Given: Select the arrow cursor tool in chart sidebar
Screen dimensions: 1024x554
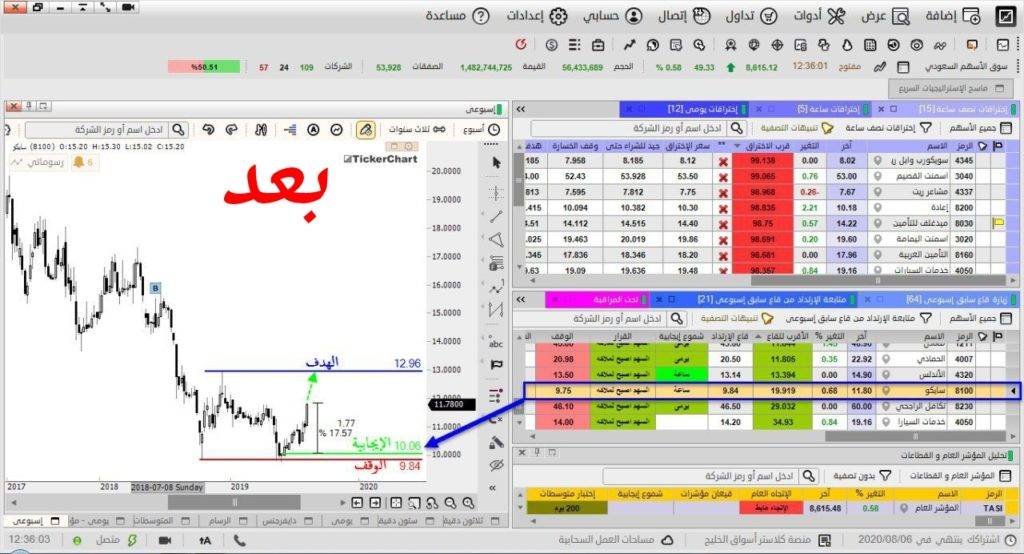Looking at the screenshot, I should pos(496,162).
